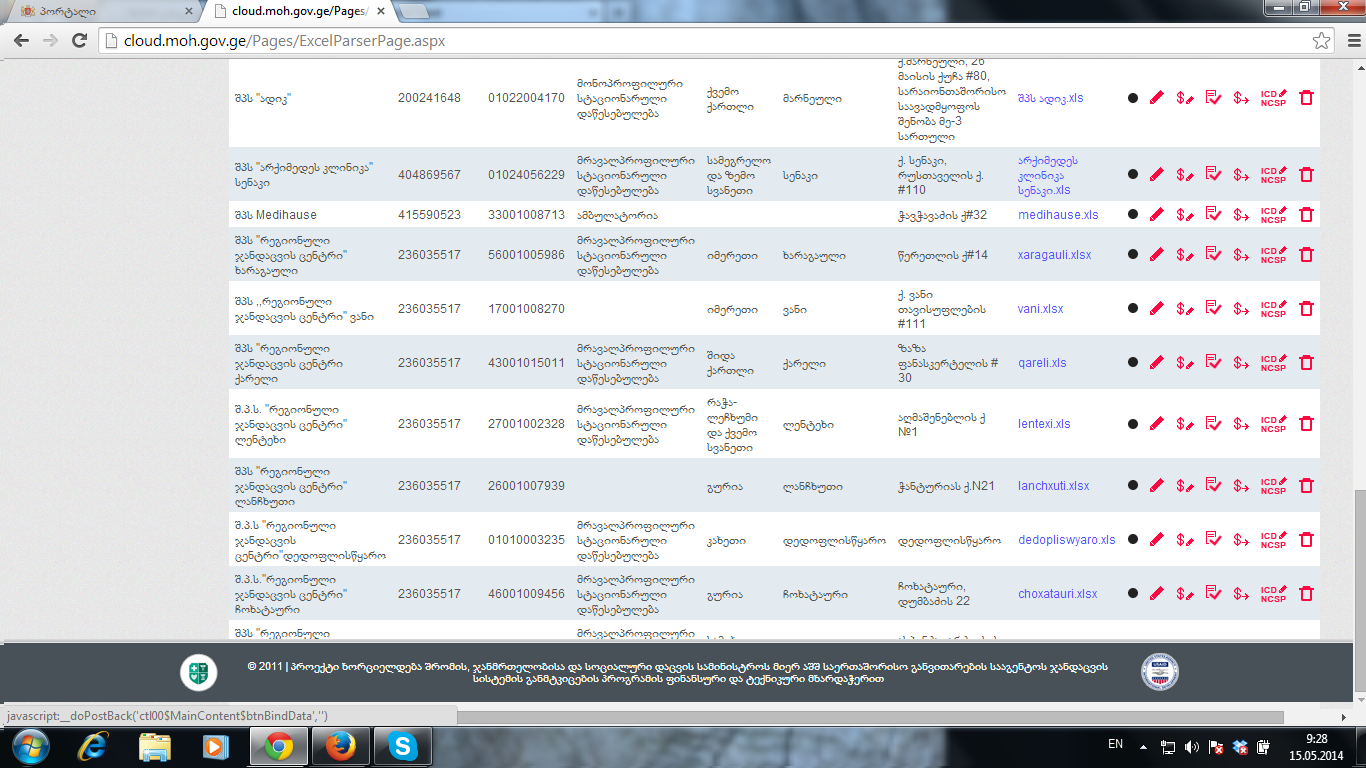
Task: Switch to the პორტალი browser tab
Action: click(x=100, y=11)
